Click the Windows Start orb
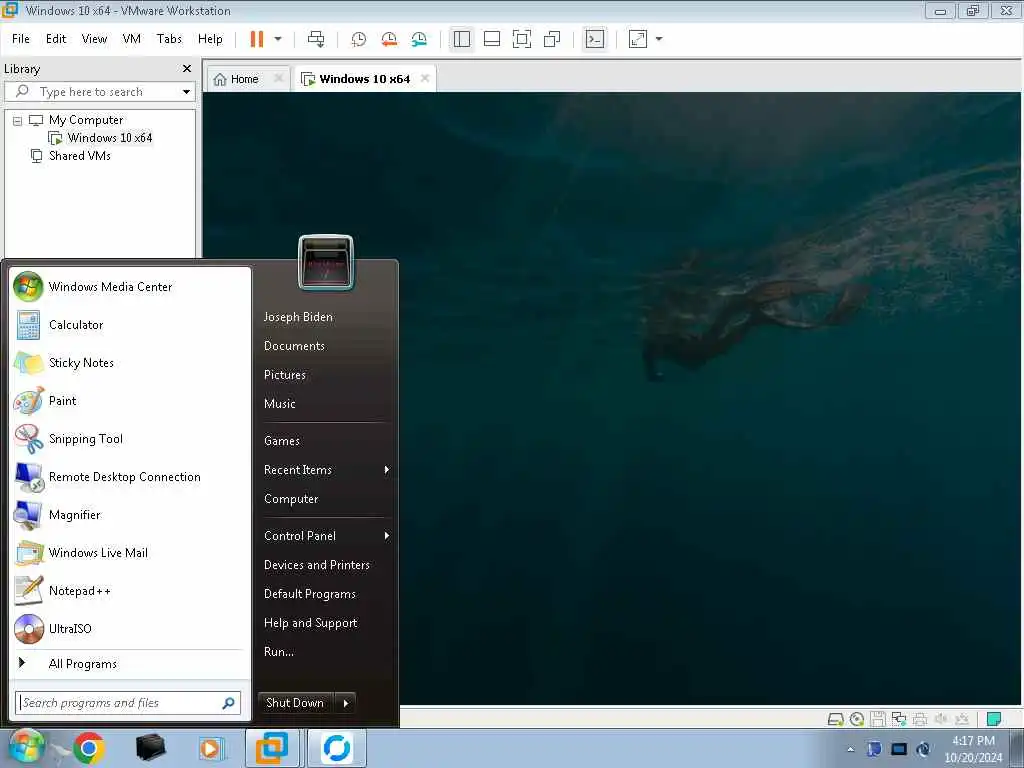The height and width of the screenshot is (768, 1024). click(x=26, y=747)
